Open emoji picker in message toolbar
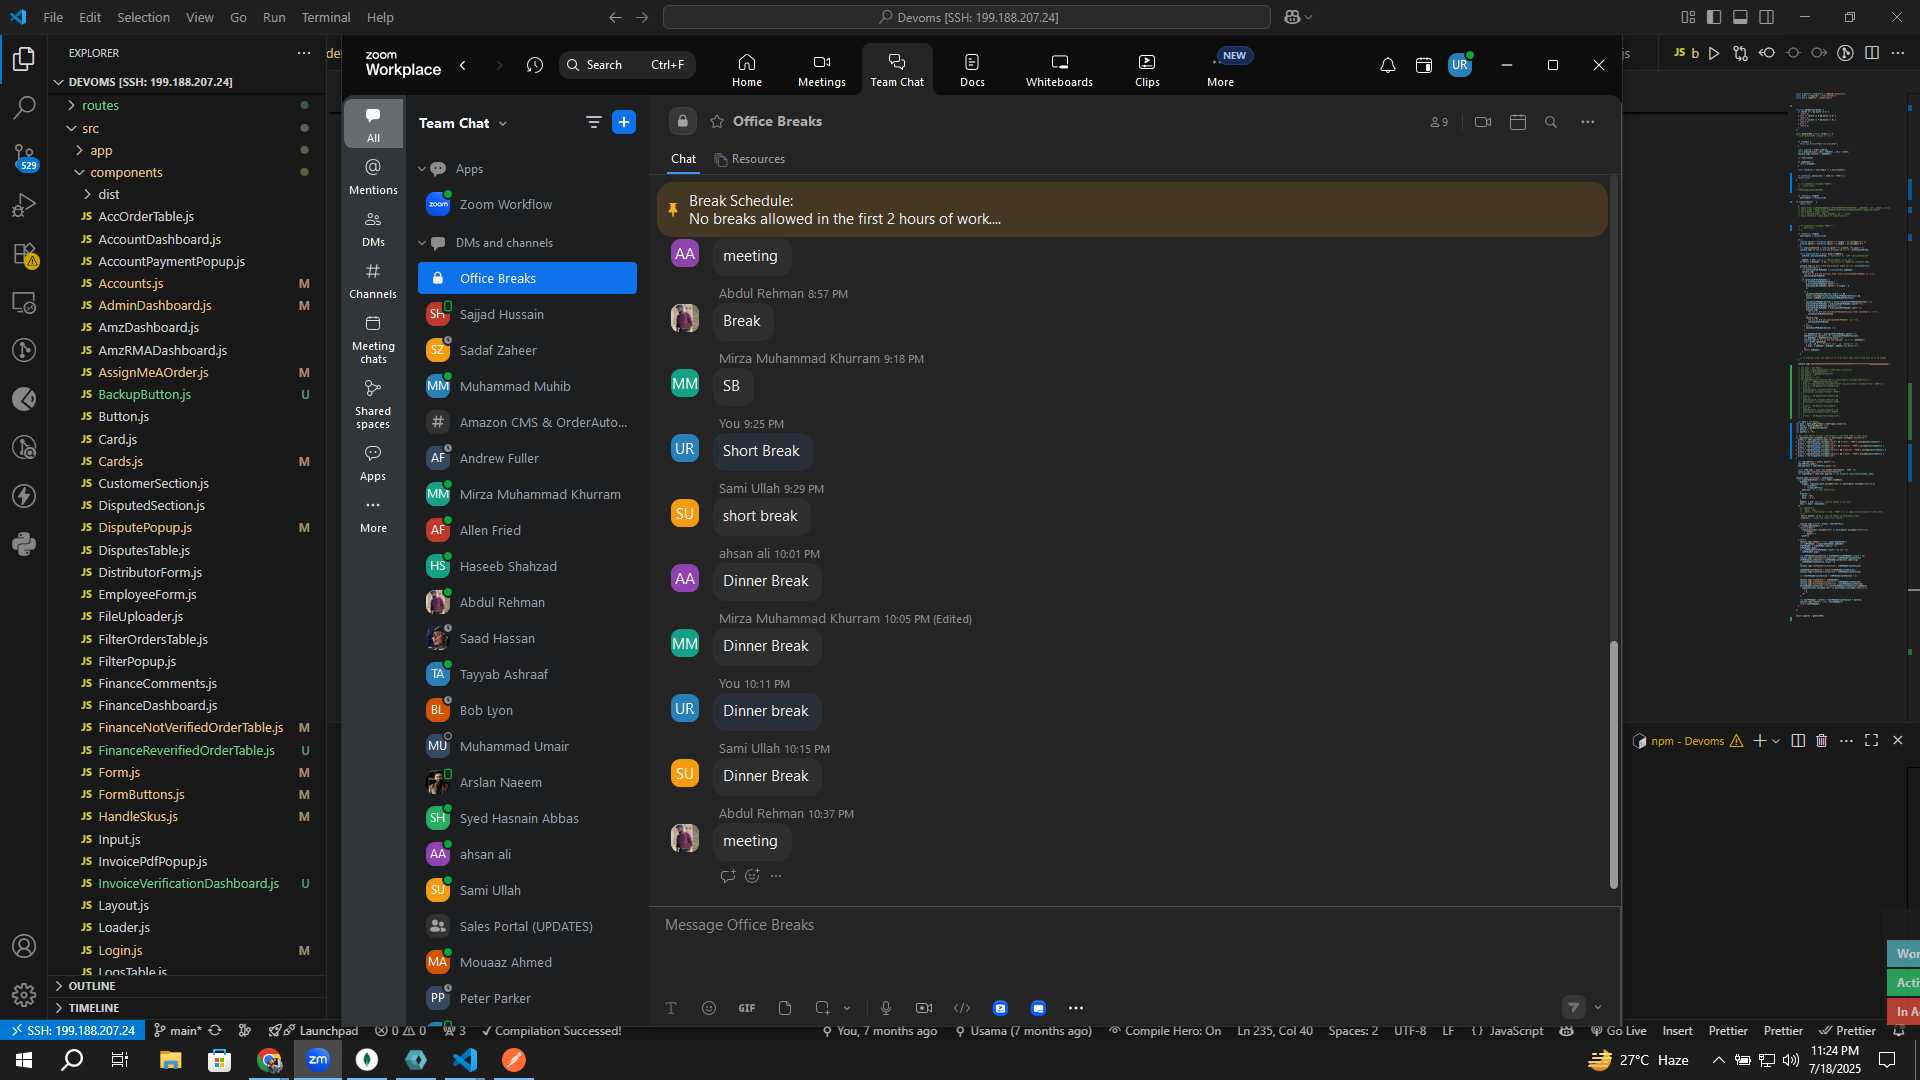Screen dimensions: 1920x1080 (709, 1008)
